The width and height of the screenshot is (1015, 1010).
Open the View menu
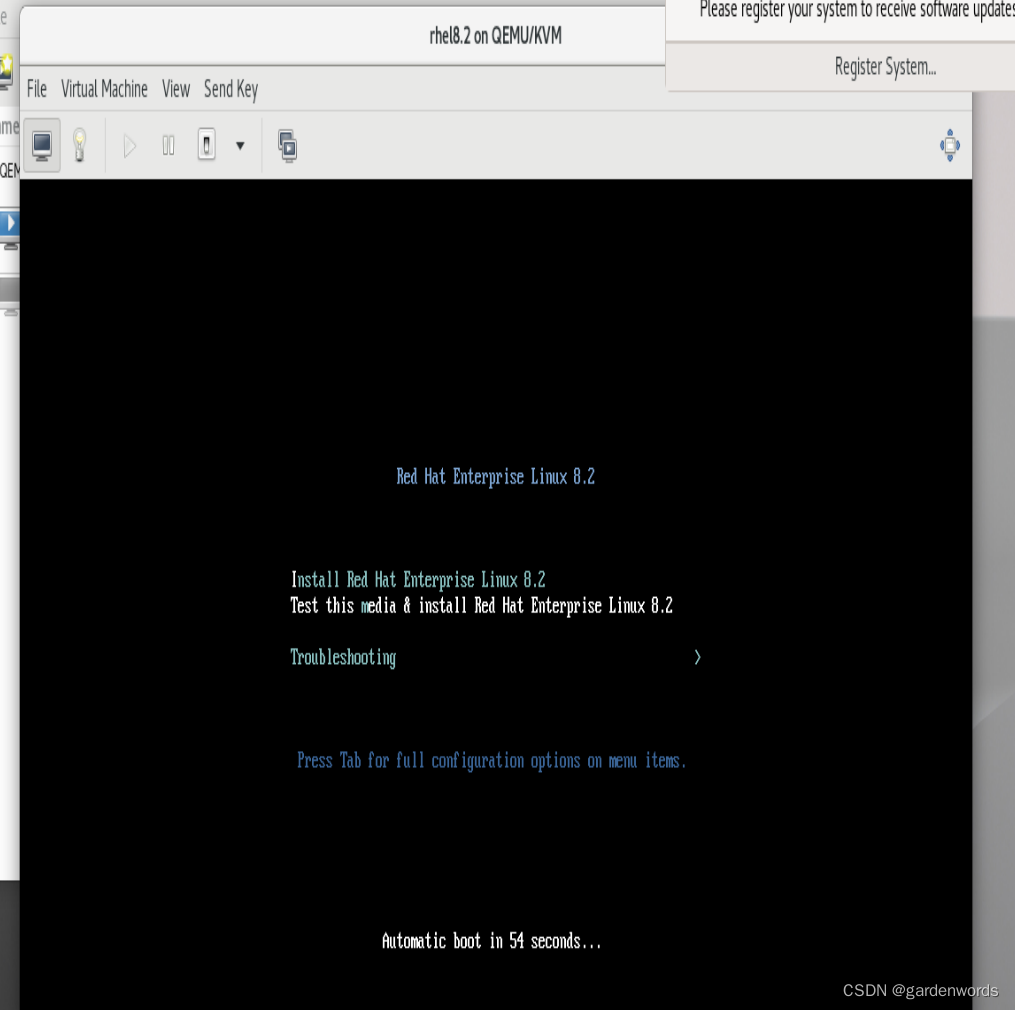176,89
